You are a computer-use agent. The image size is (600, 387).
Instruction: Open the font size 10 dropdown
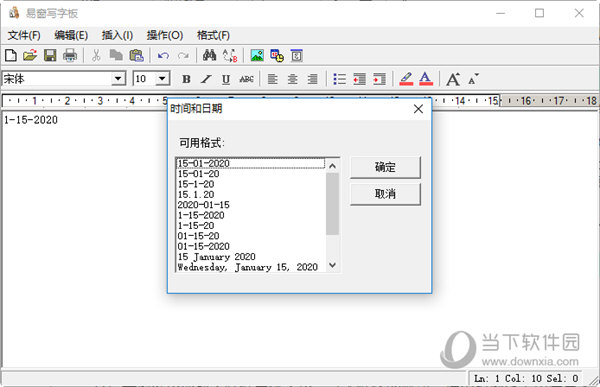162,79
